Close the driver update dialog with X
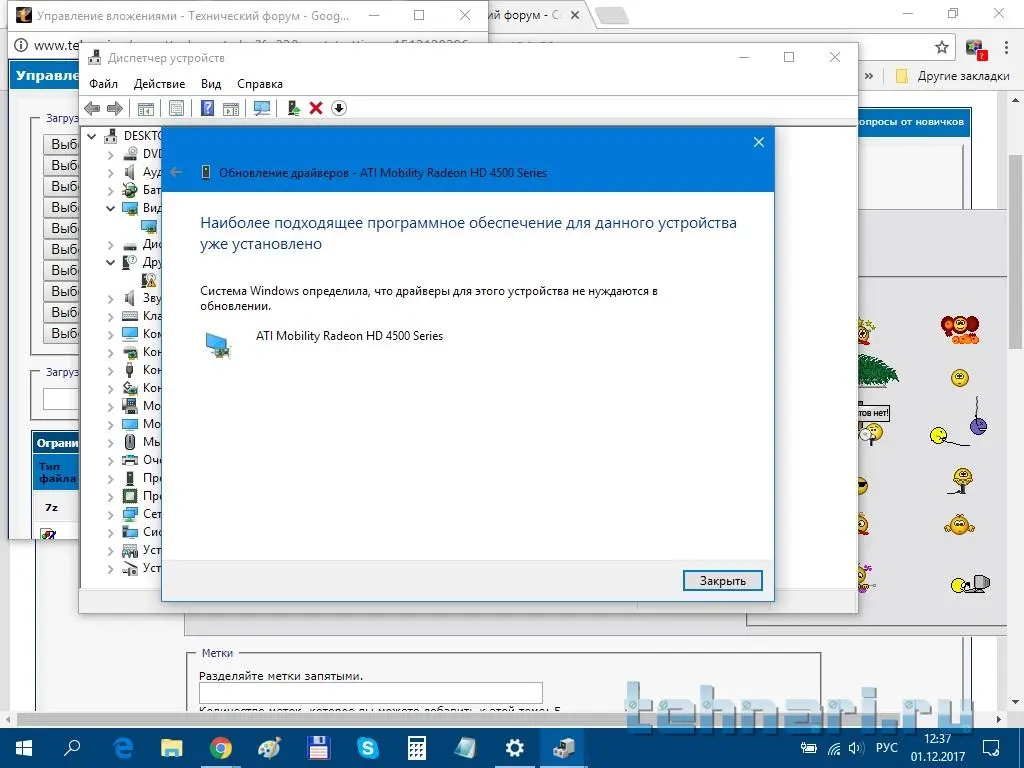The height and width of the screenshot is (768, 1024). pos(759,142)
